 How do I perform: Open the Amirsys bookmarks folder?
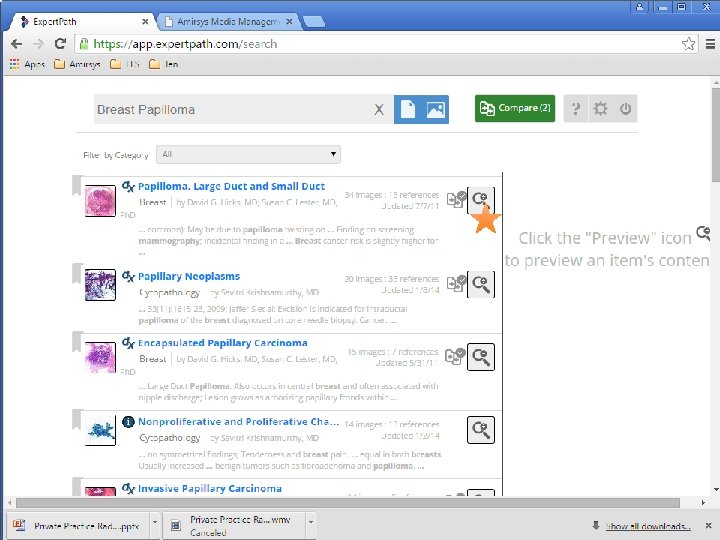tap(77, 64)
